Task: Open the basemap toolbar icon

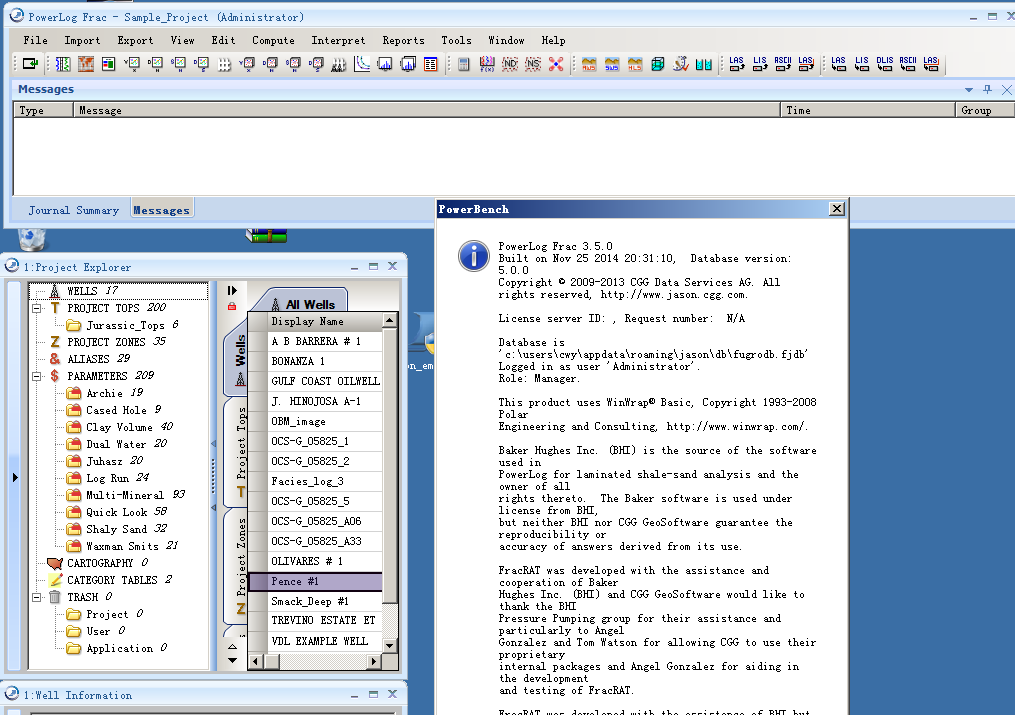Action: (85, 63)
